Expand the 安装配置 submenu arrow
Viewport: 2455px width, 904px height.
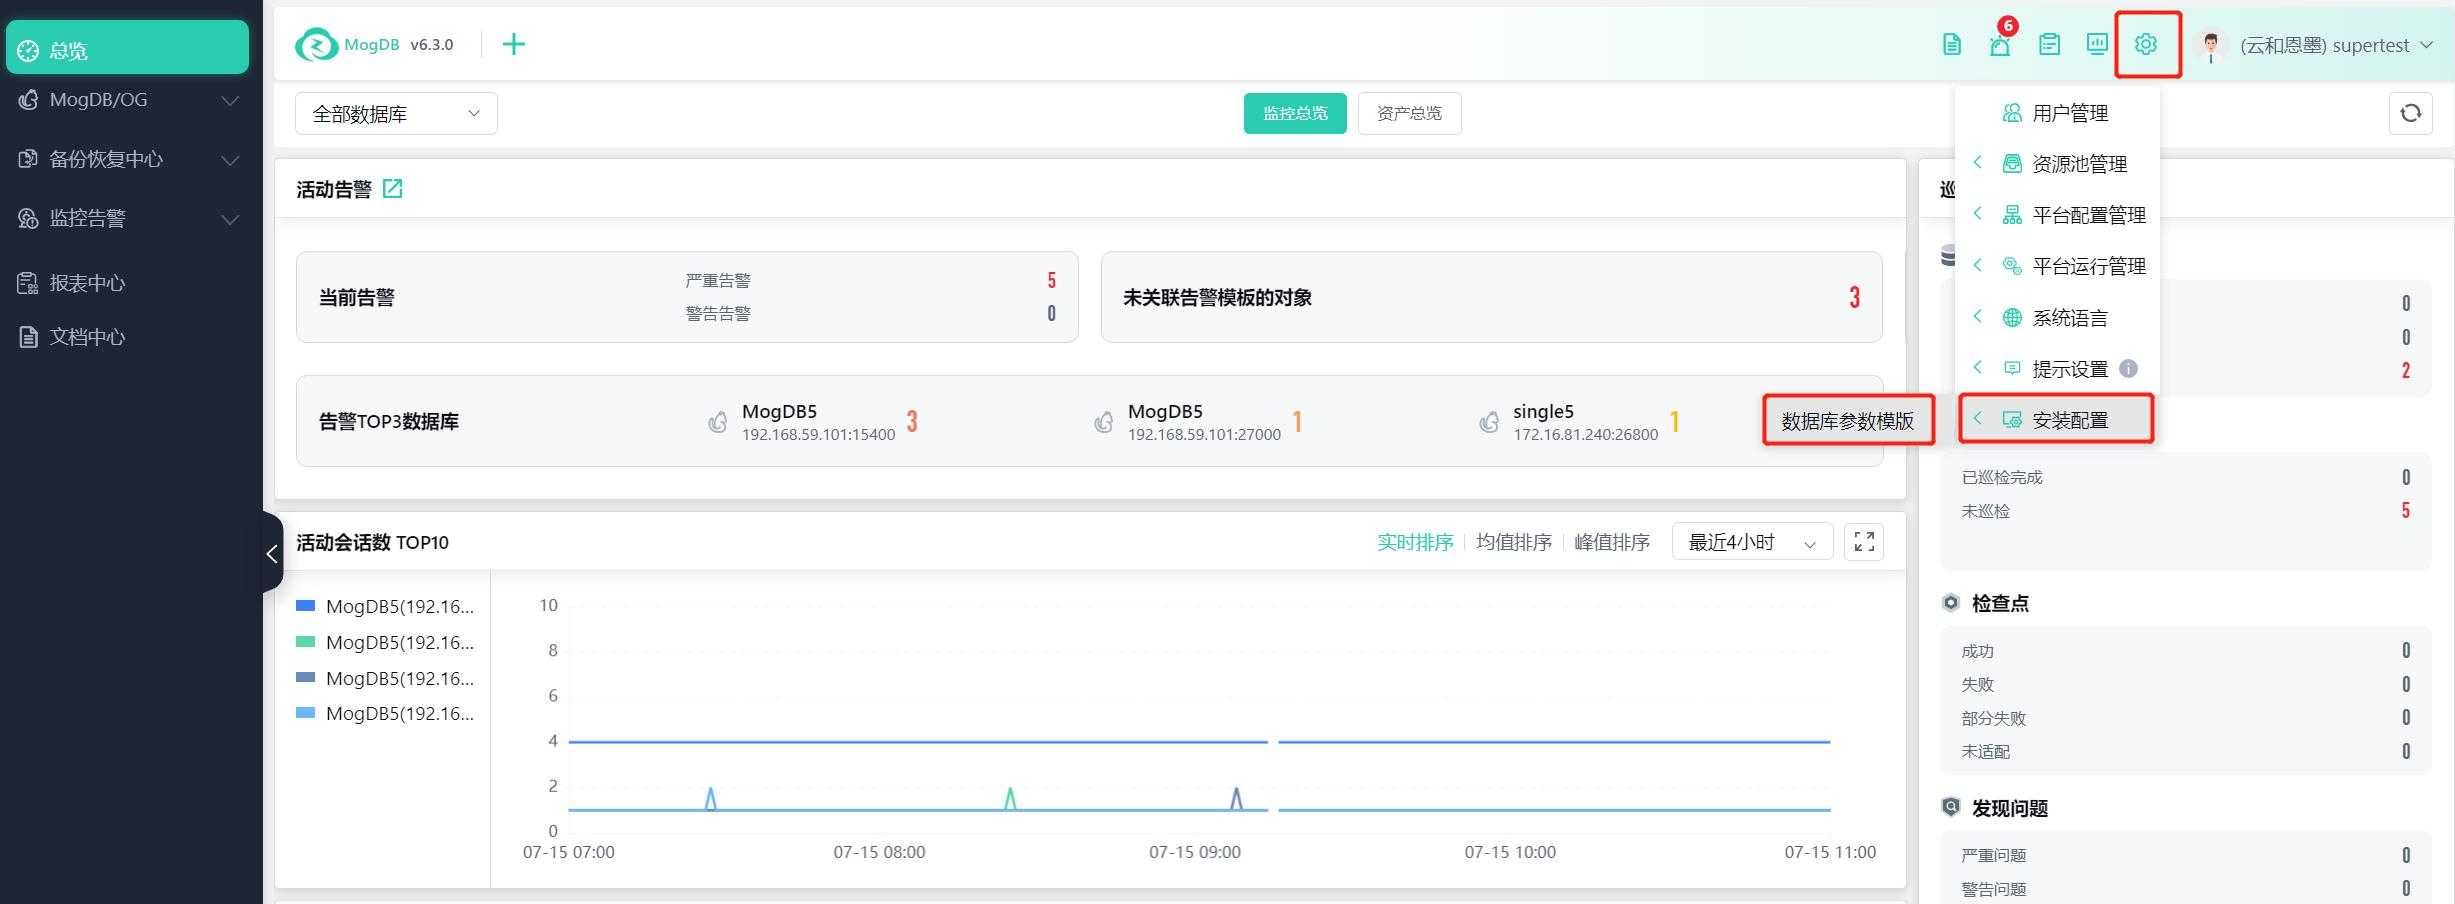click(1977, 418)
